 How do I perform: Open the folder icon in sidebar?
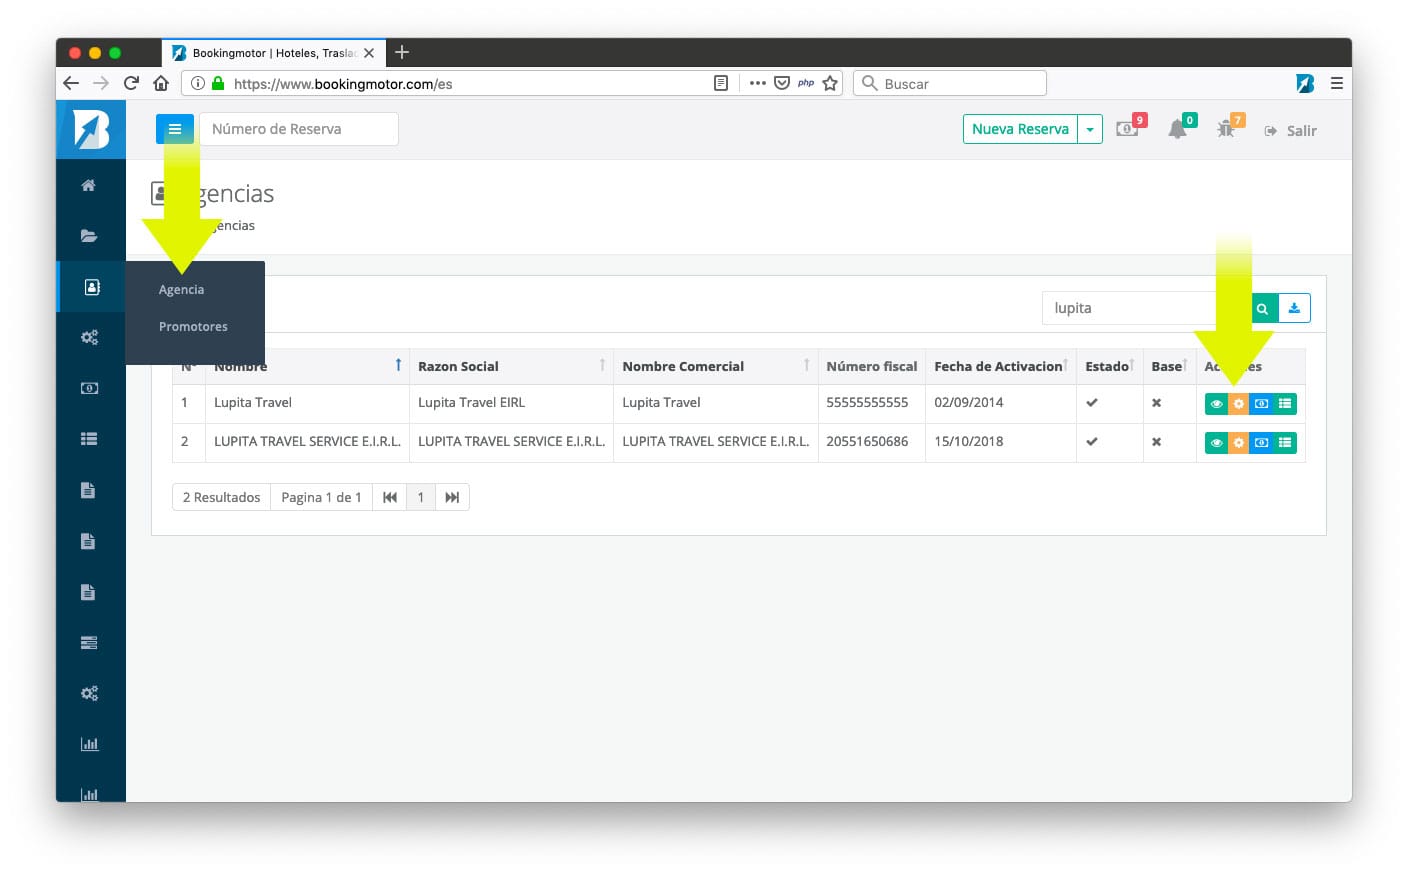point(89,236)
